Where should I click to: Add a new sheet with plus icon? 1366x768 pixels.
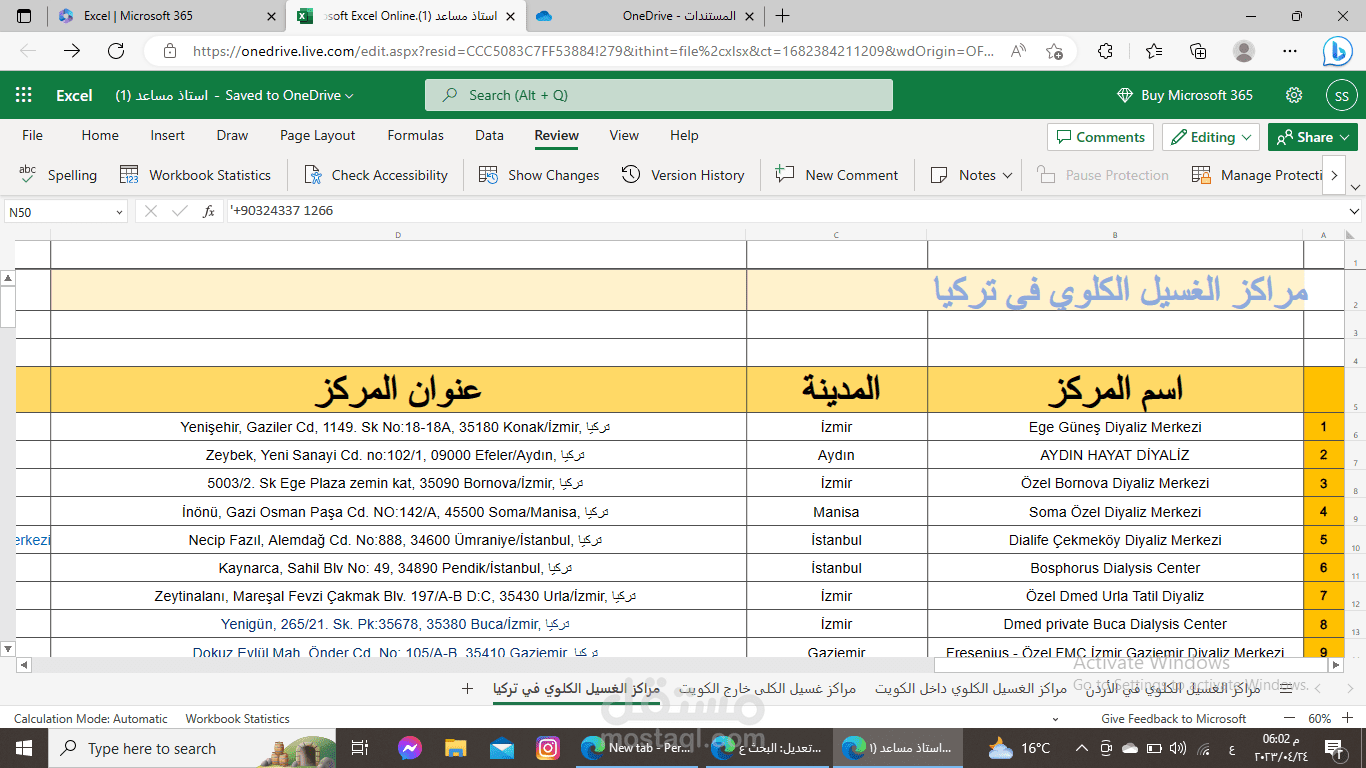[467, 688]
